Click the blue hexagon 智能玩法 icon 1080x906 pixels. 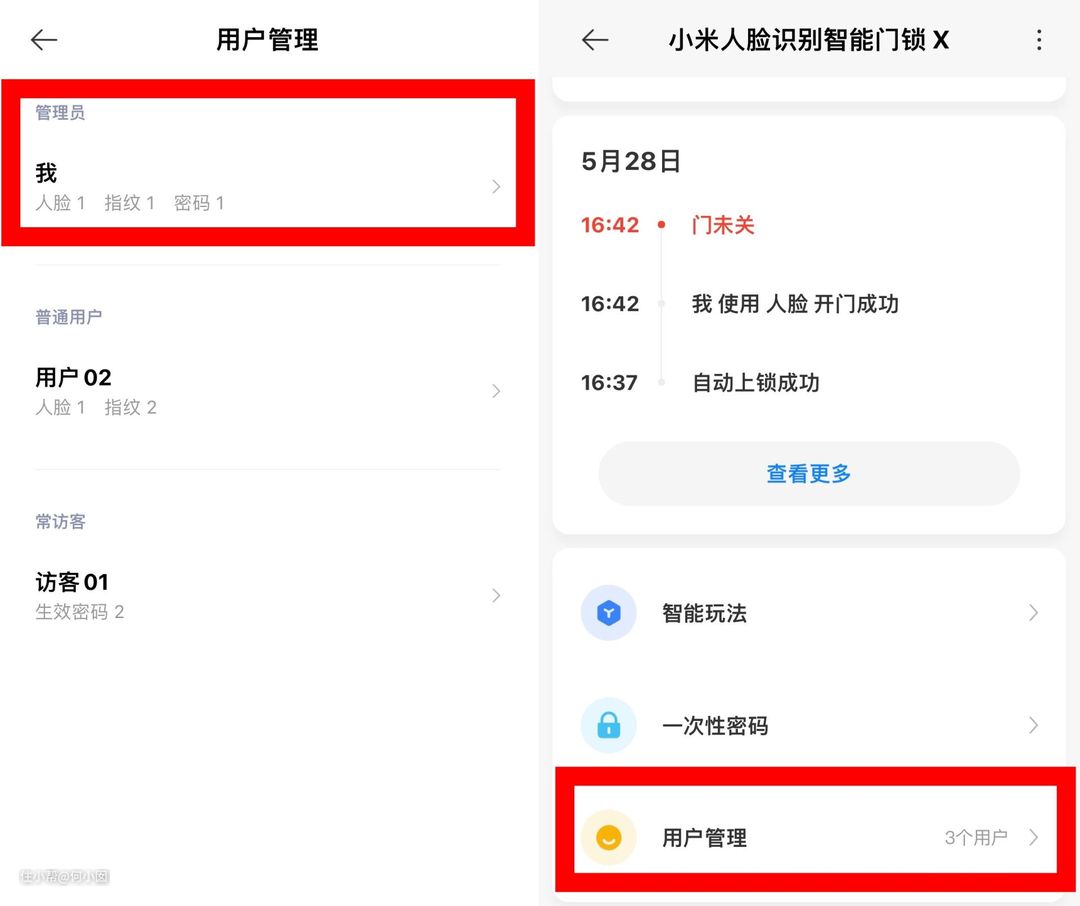point(608,613)
